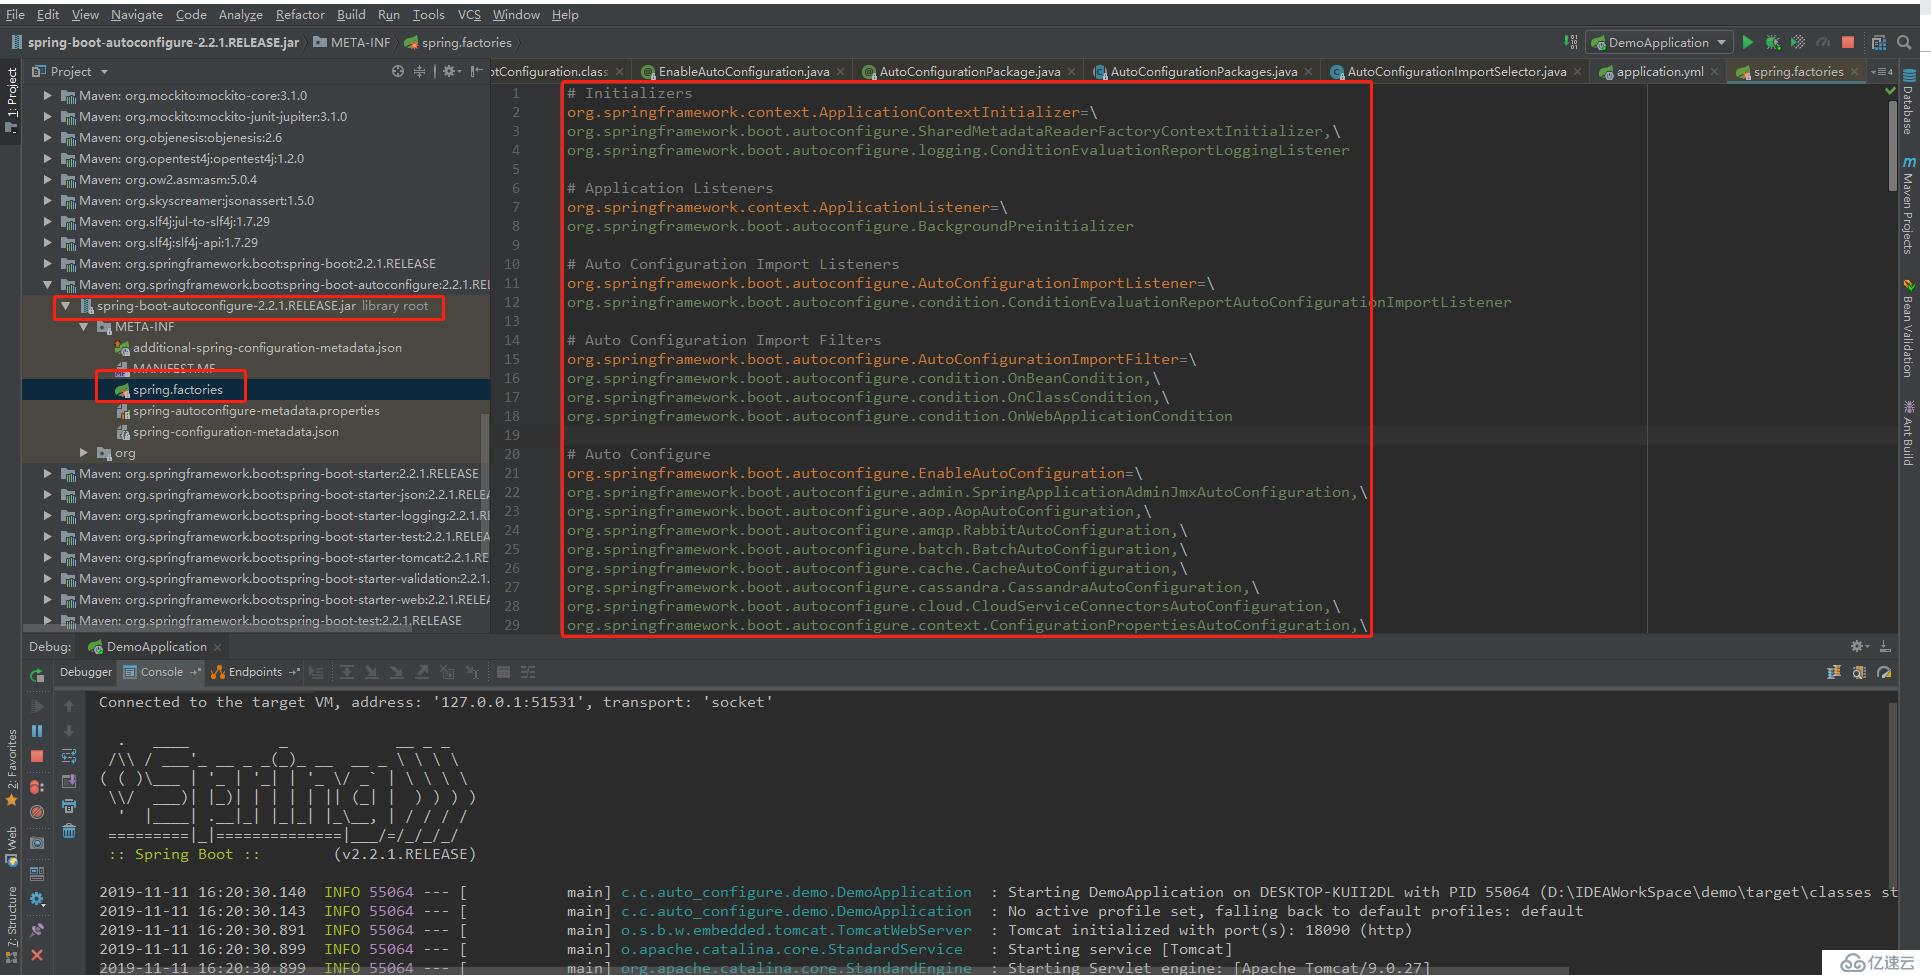Open the Project view selector dropdown
Viewport: 1931px width, 975px height.
pos(71,71)
